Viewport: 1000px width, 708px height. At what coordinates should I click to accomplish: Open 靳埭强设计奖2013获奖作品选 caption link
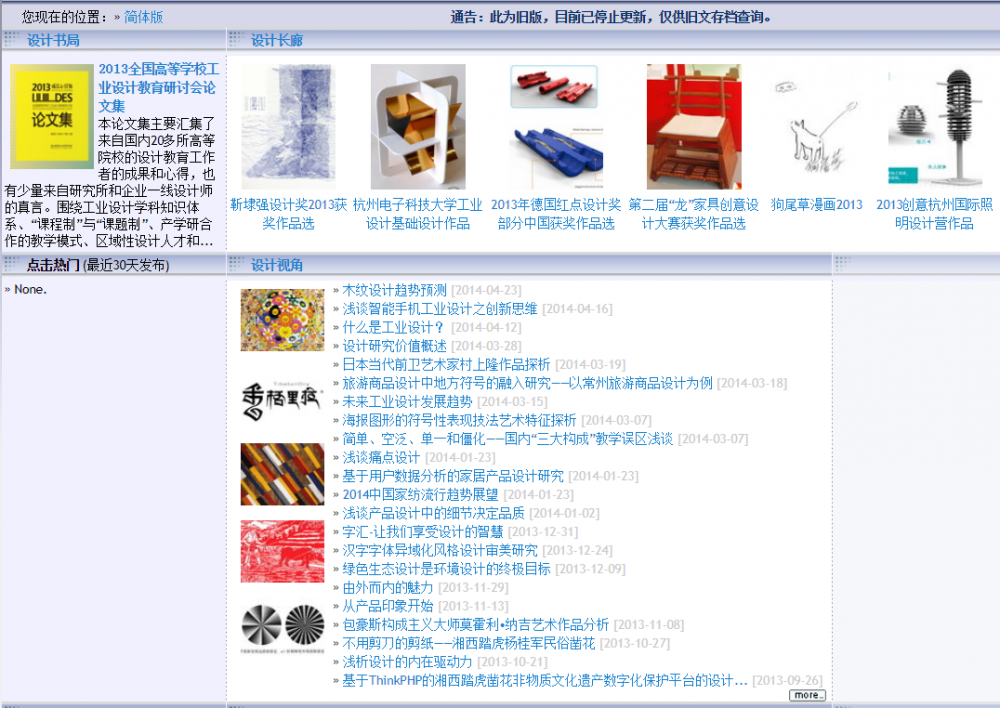coord(288,214)
